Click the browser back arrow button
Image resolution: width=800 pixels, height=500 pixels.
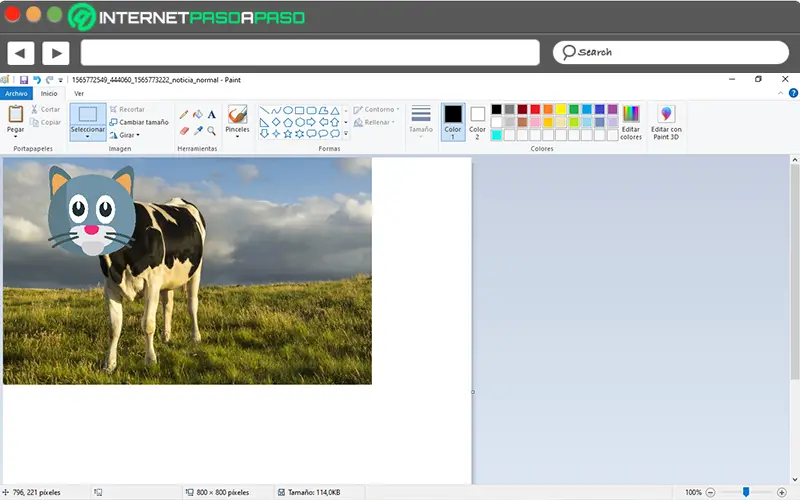pos(21,53)
